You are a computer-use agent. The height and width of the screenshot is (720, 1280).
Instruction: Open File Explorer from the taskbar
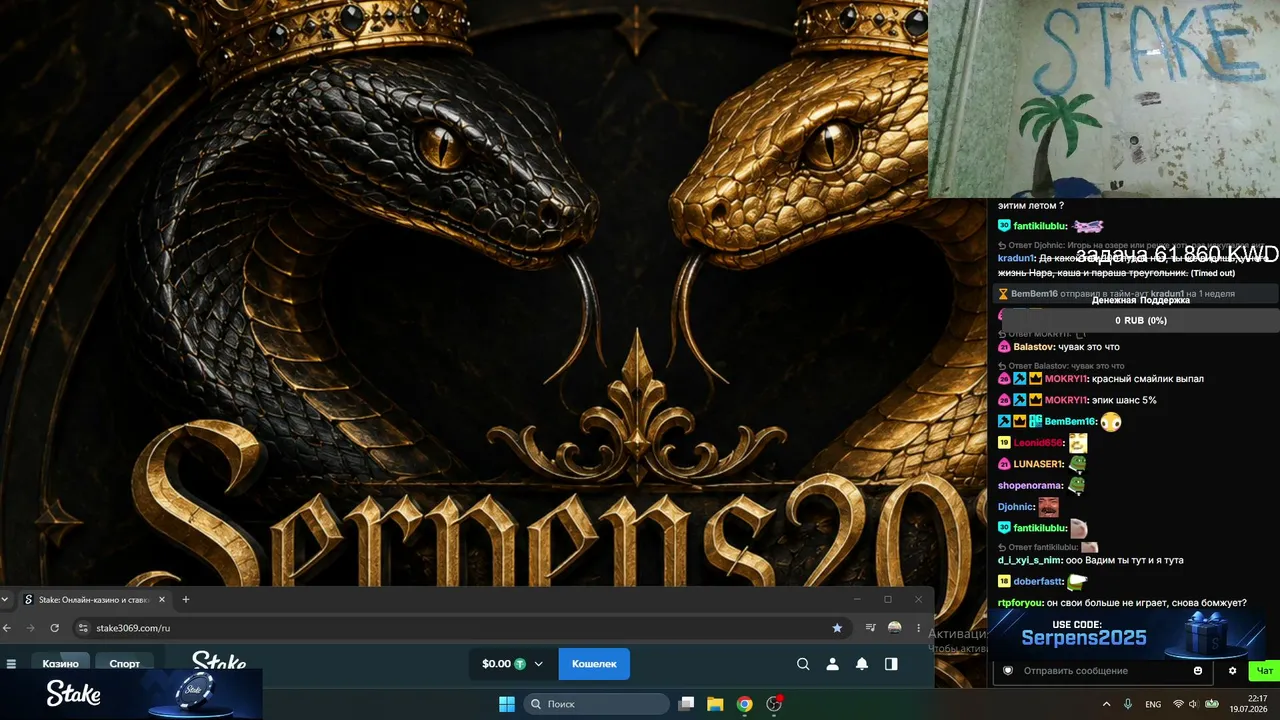pyautogui.click(x=715, y=704)
